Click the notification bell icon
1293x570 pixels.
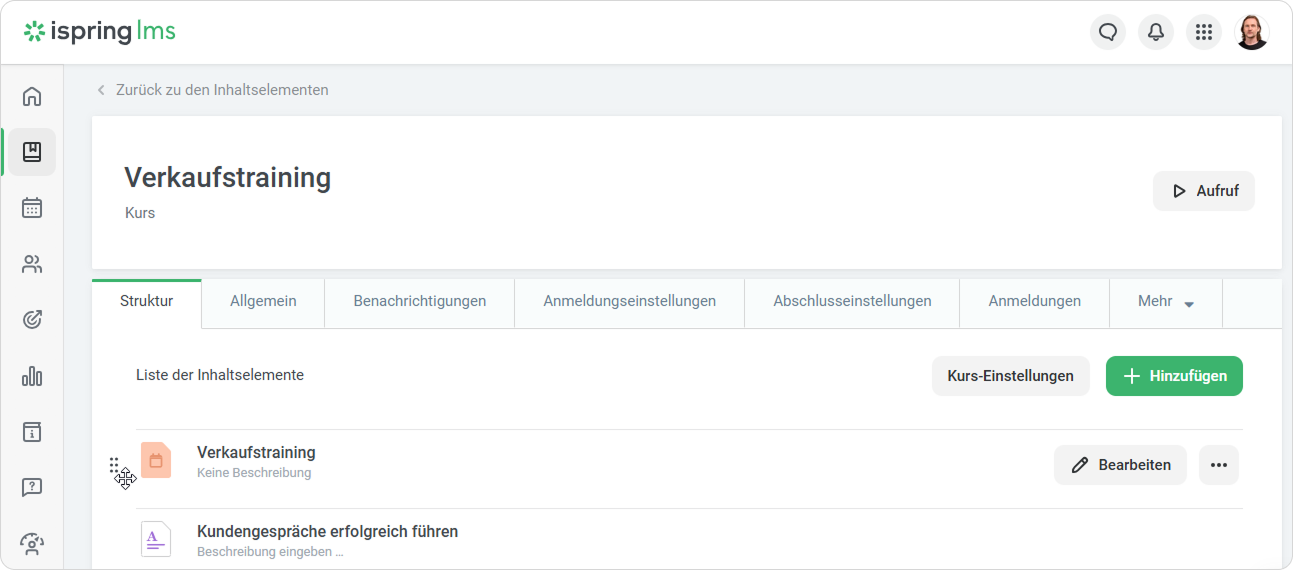(x=1156, y=32)
